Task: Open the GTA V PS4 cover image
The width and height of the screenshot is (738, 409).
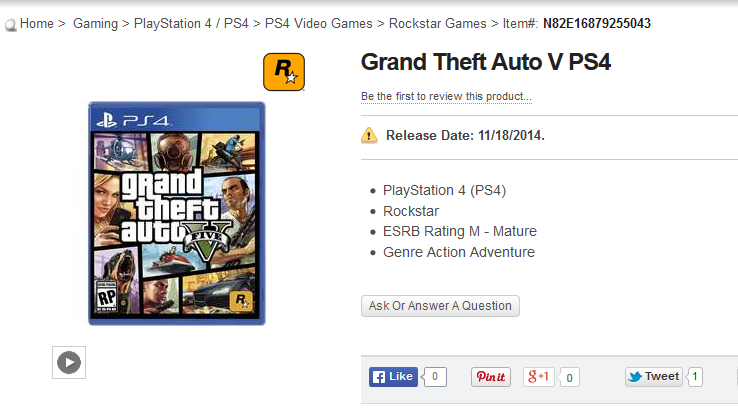Action: coord(177,213)
